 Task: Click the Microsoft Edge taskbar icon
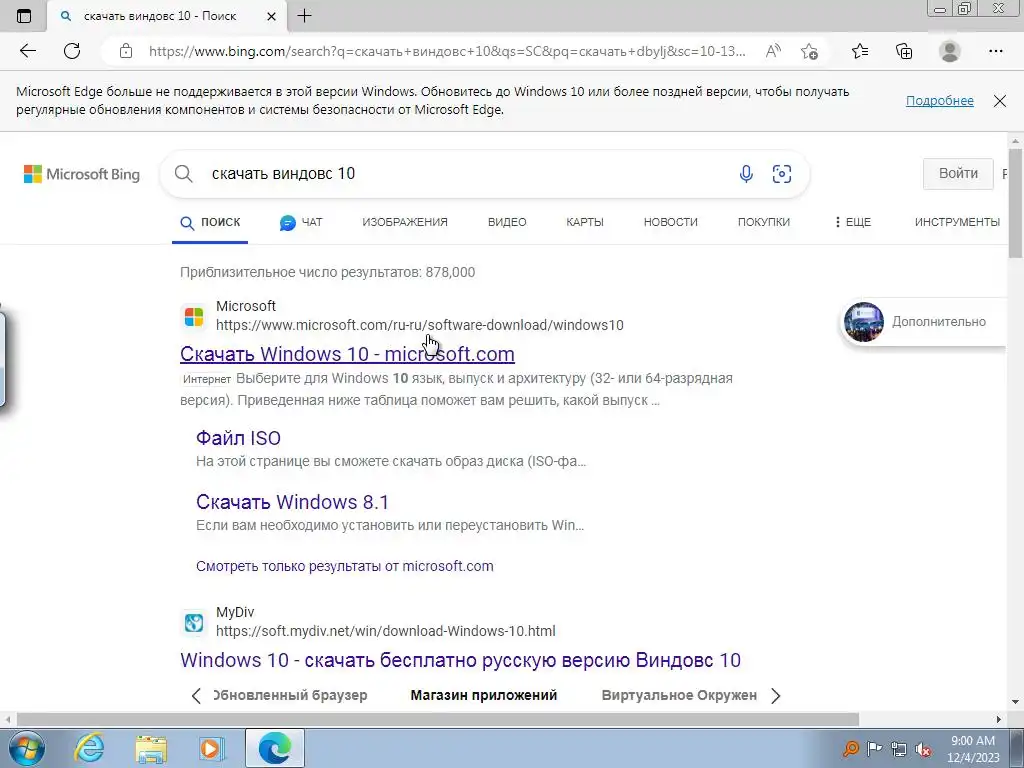(275, 748)
